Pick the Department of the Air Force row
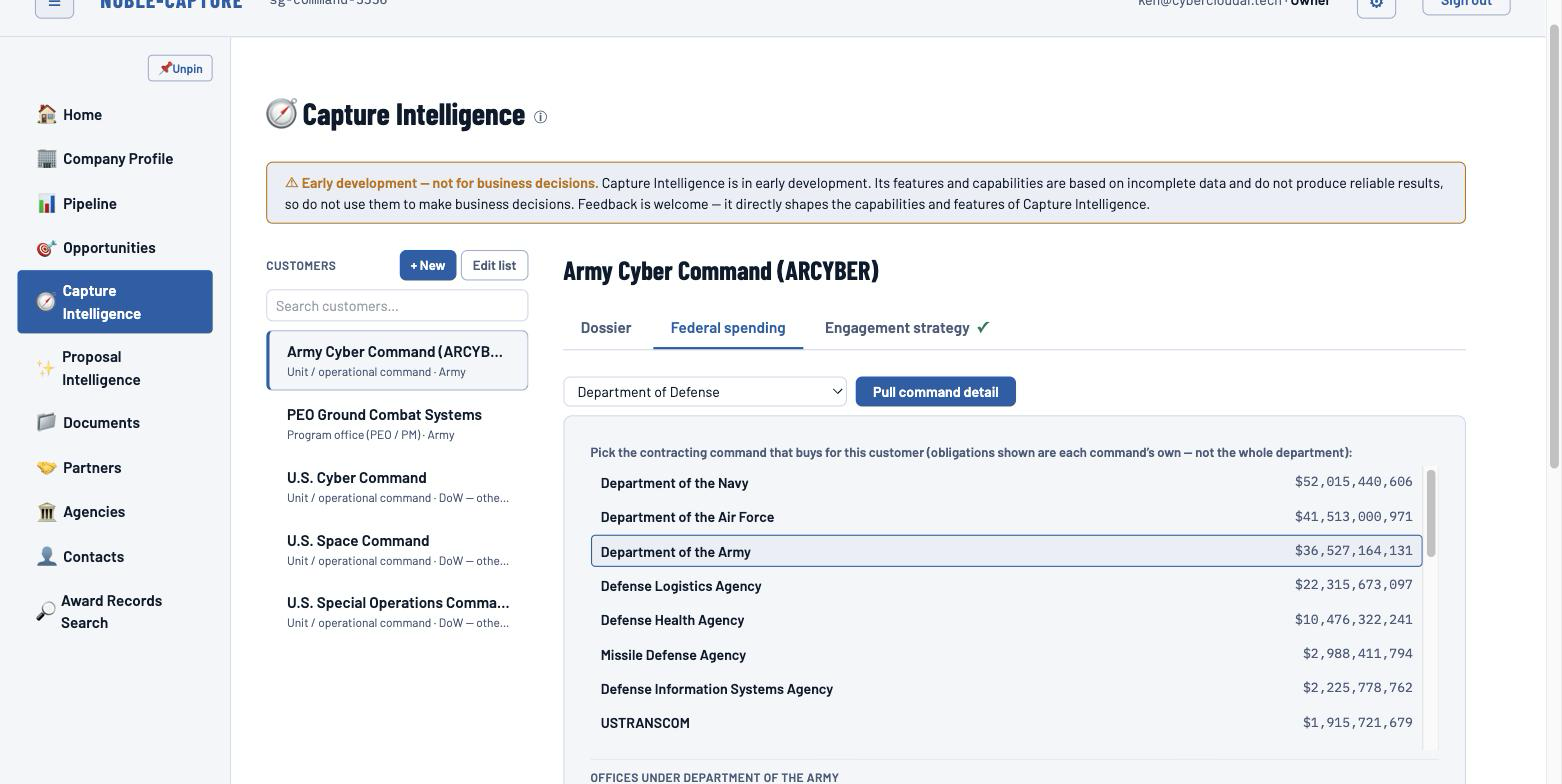1562x784 pixels. 1006,517
